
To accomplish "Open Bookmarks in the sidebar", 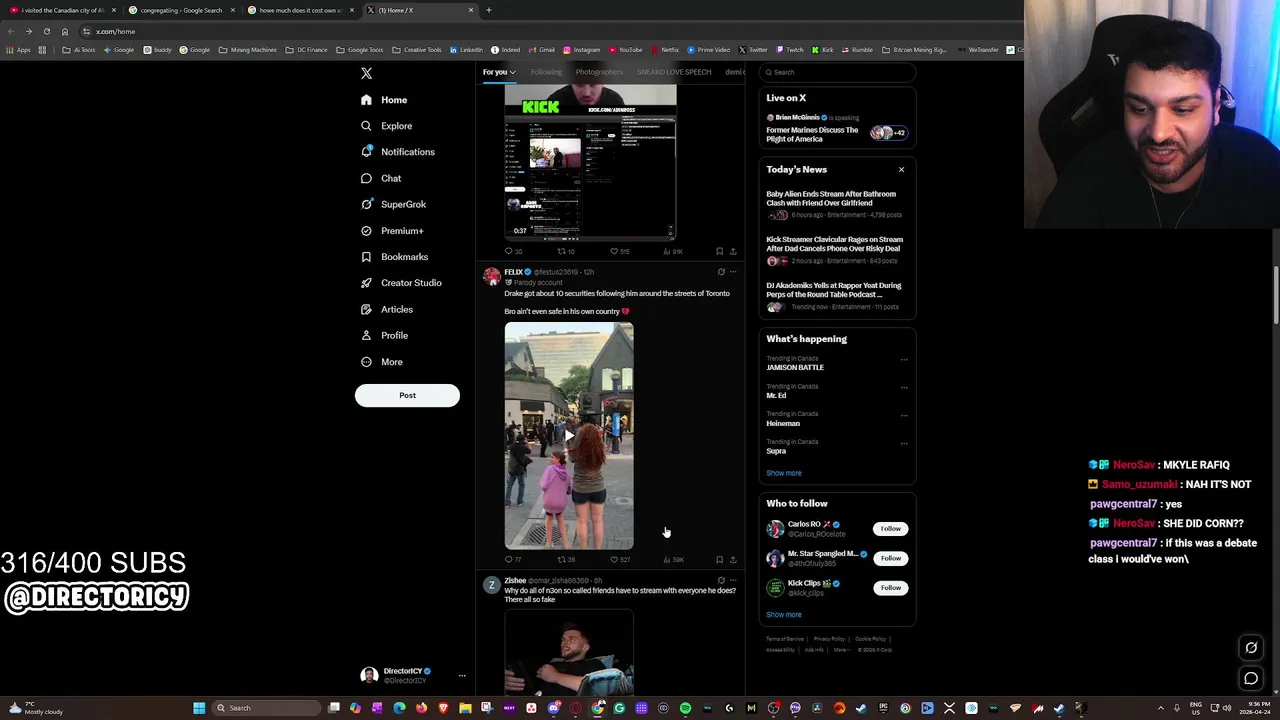I will tap(394, 257).
